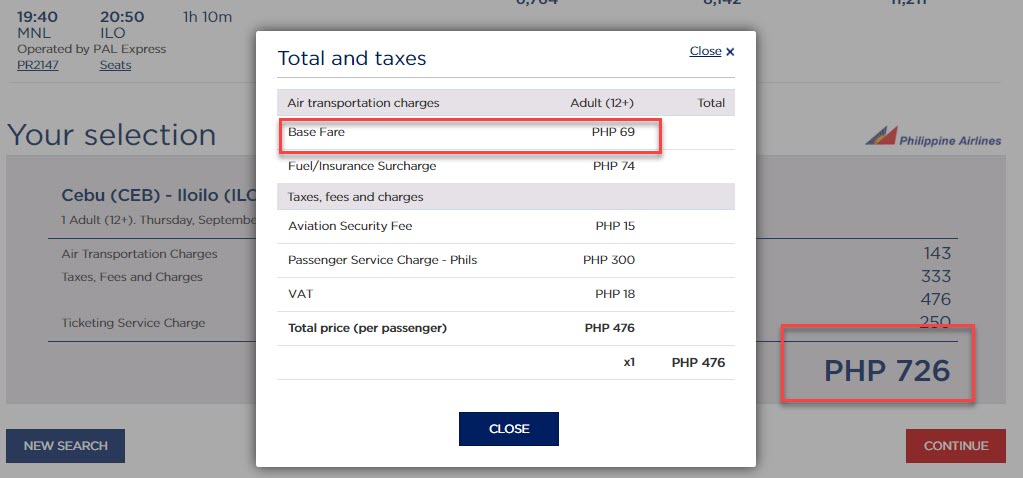Select the VAT row

click(x=506, y=294)
